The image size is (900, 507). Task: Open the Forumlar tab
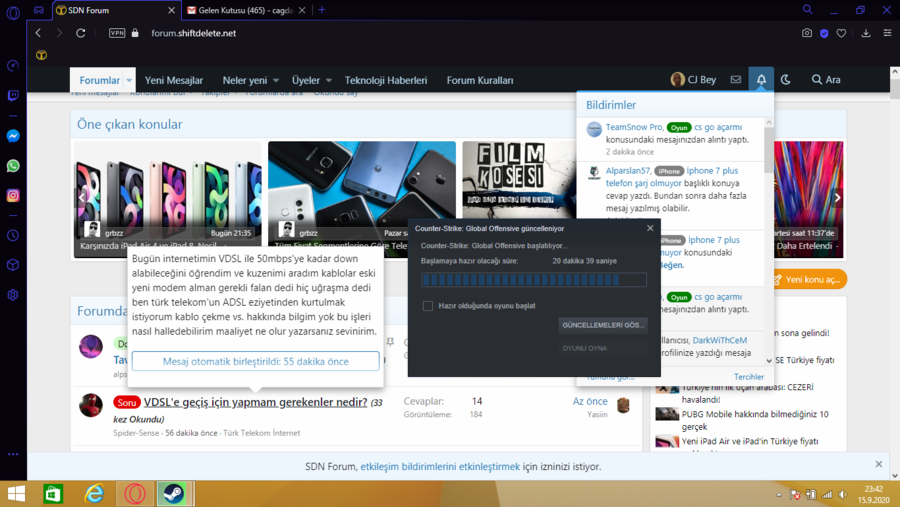(99, 80)
